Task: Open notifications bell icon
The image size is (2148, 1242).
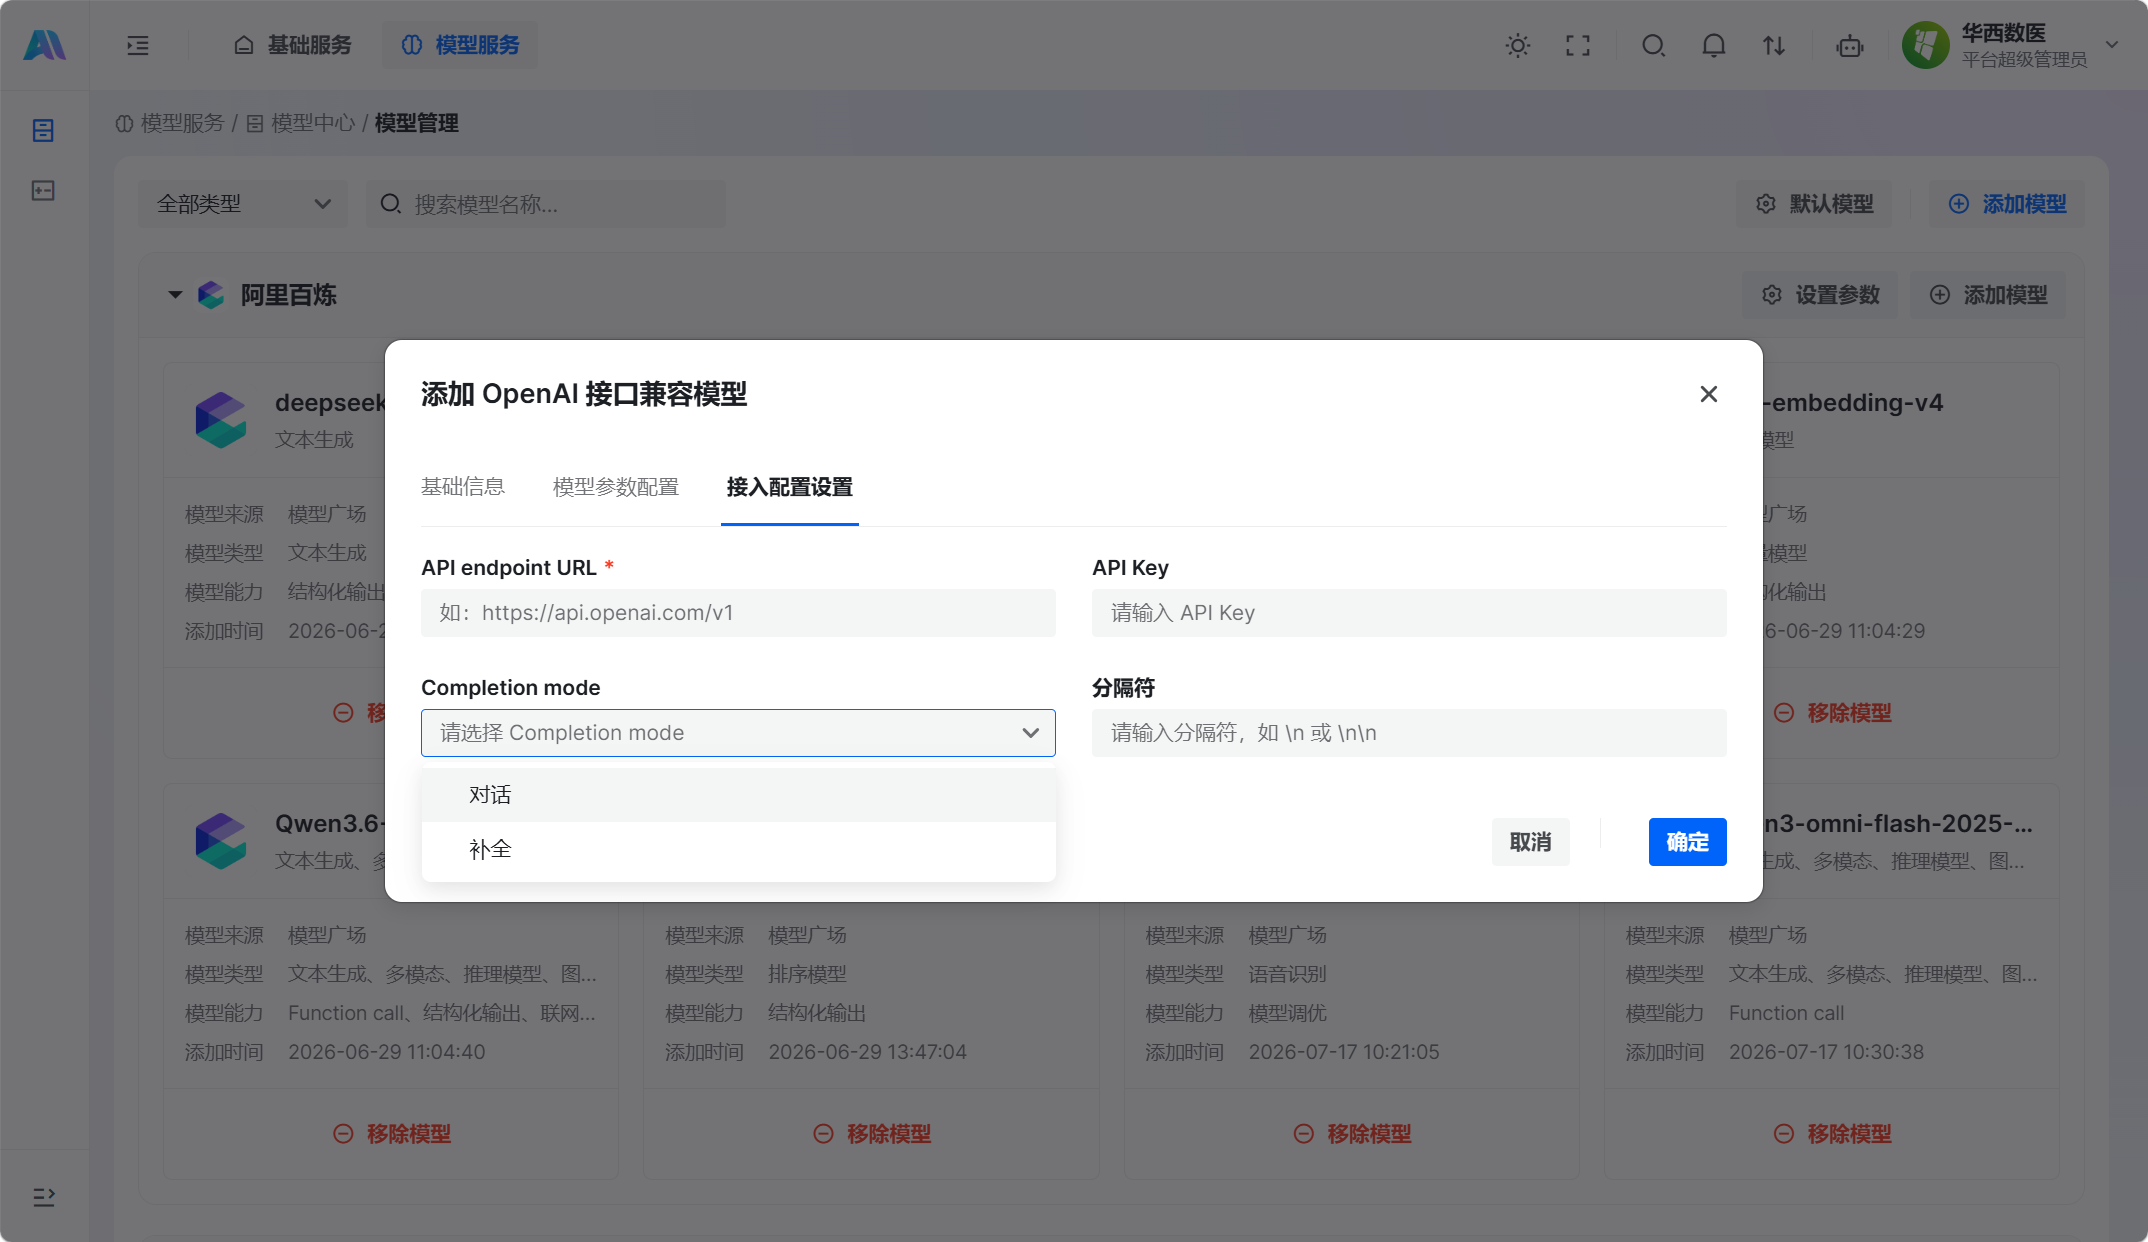Action: click(1714, 45)
